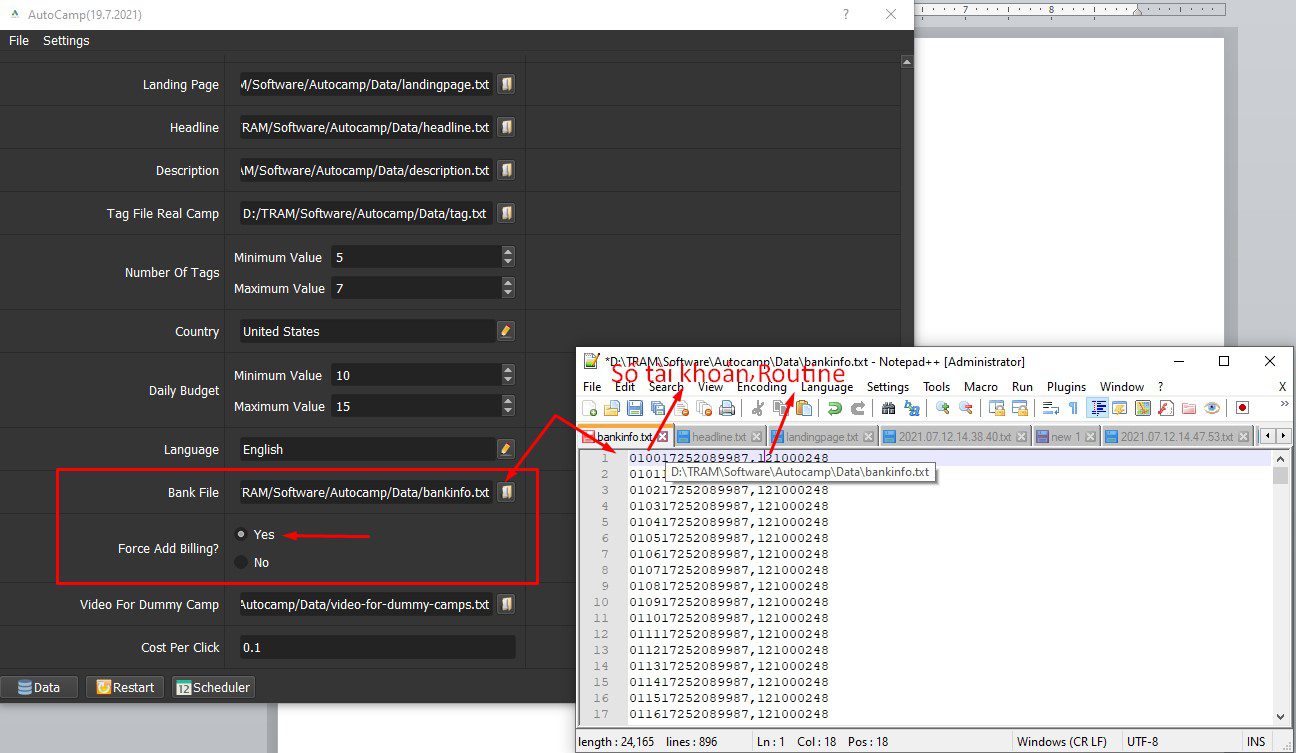1296x753 pixels.
Task: Open Replace dialog toolbar icon
Action: tap(911, 408)
